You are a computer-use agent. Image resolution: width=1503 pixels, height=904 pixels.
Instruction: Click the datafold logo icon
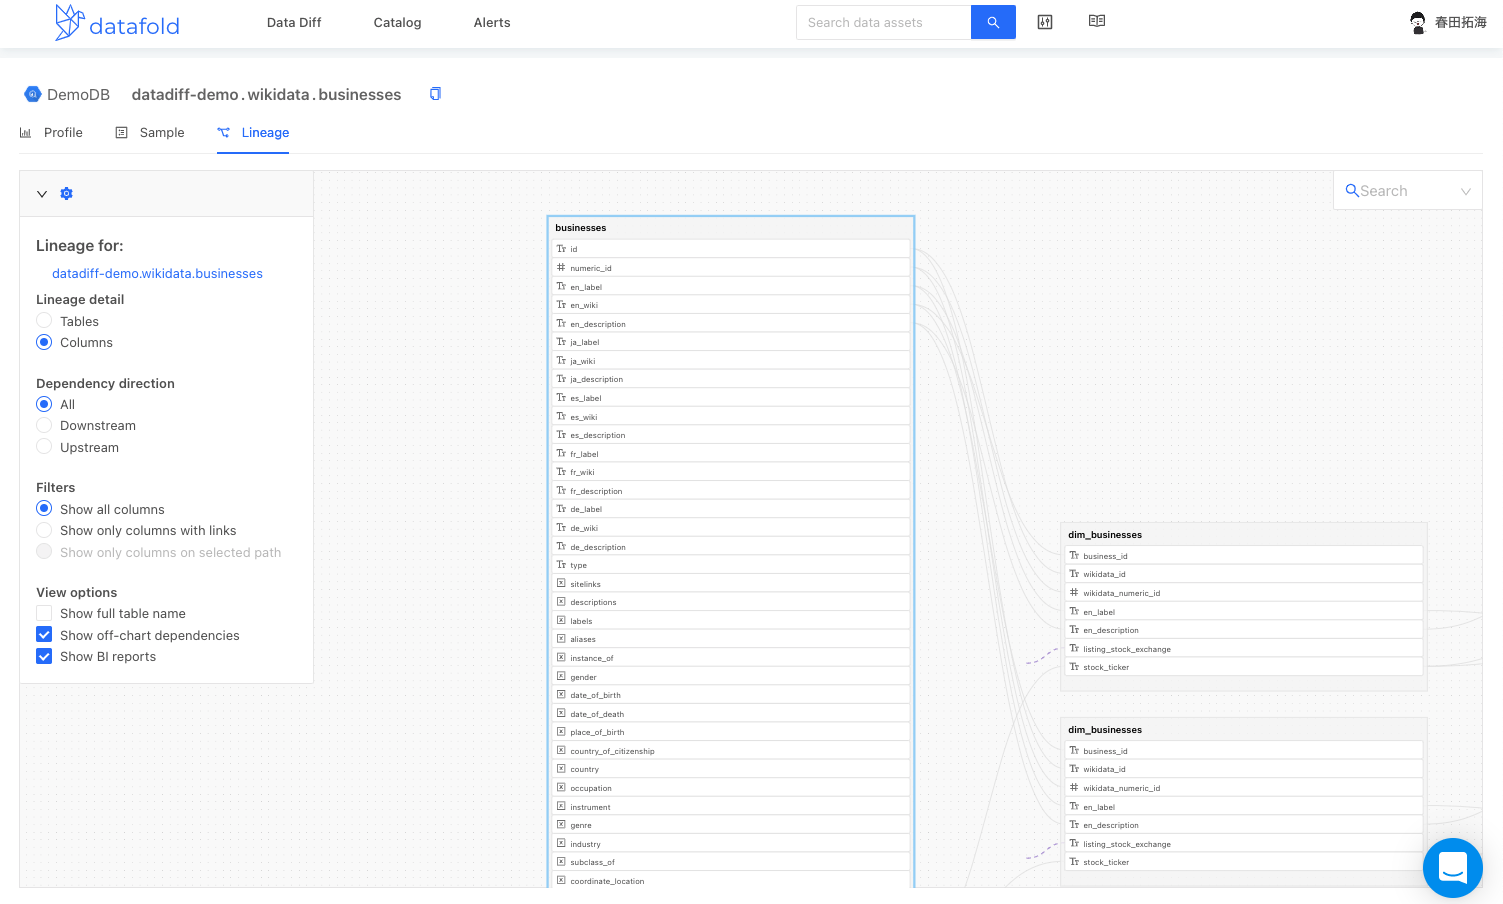pyautogui.click(x=68, y=23)
